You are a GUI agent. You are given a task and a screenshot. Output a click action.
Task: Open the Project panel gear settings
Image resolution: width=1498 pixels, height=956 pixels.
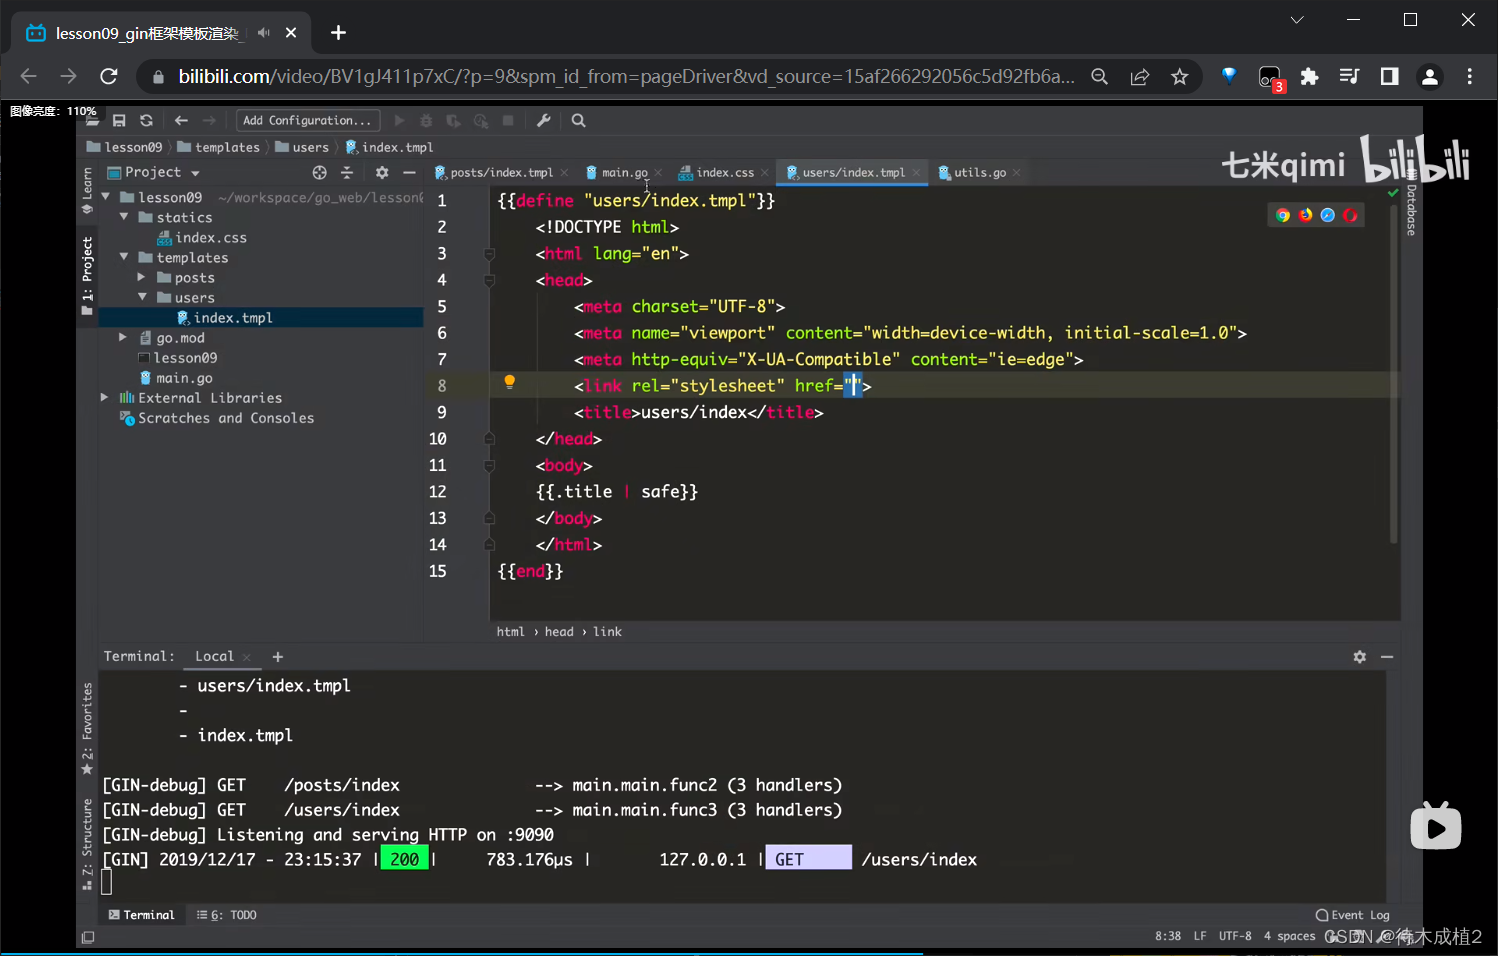point(381,173)
